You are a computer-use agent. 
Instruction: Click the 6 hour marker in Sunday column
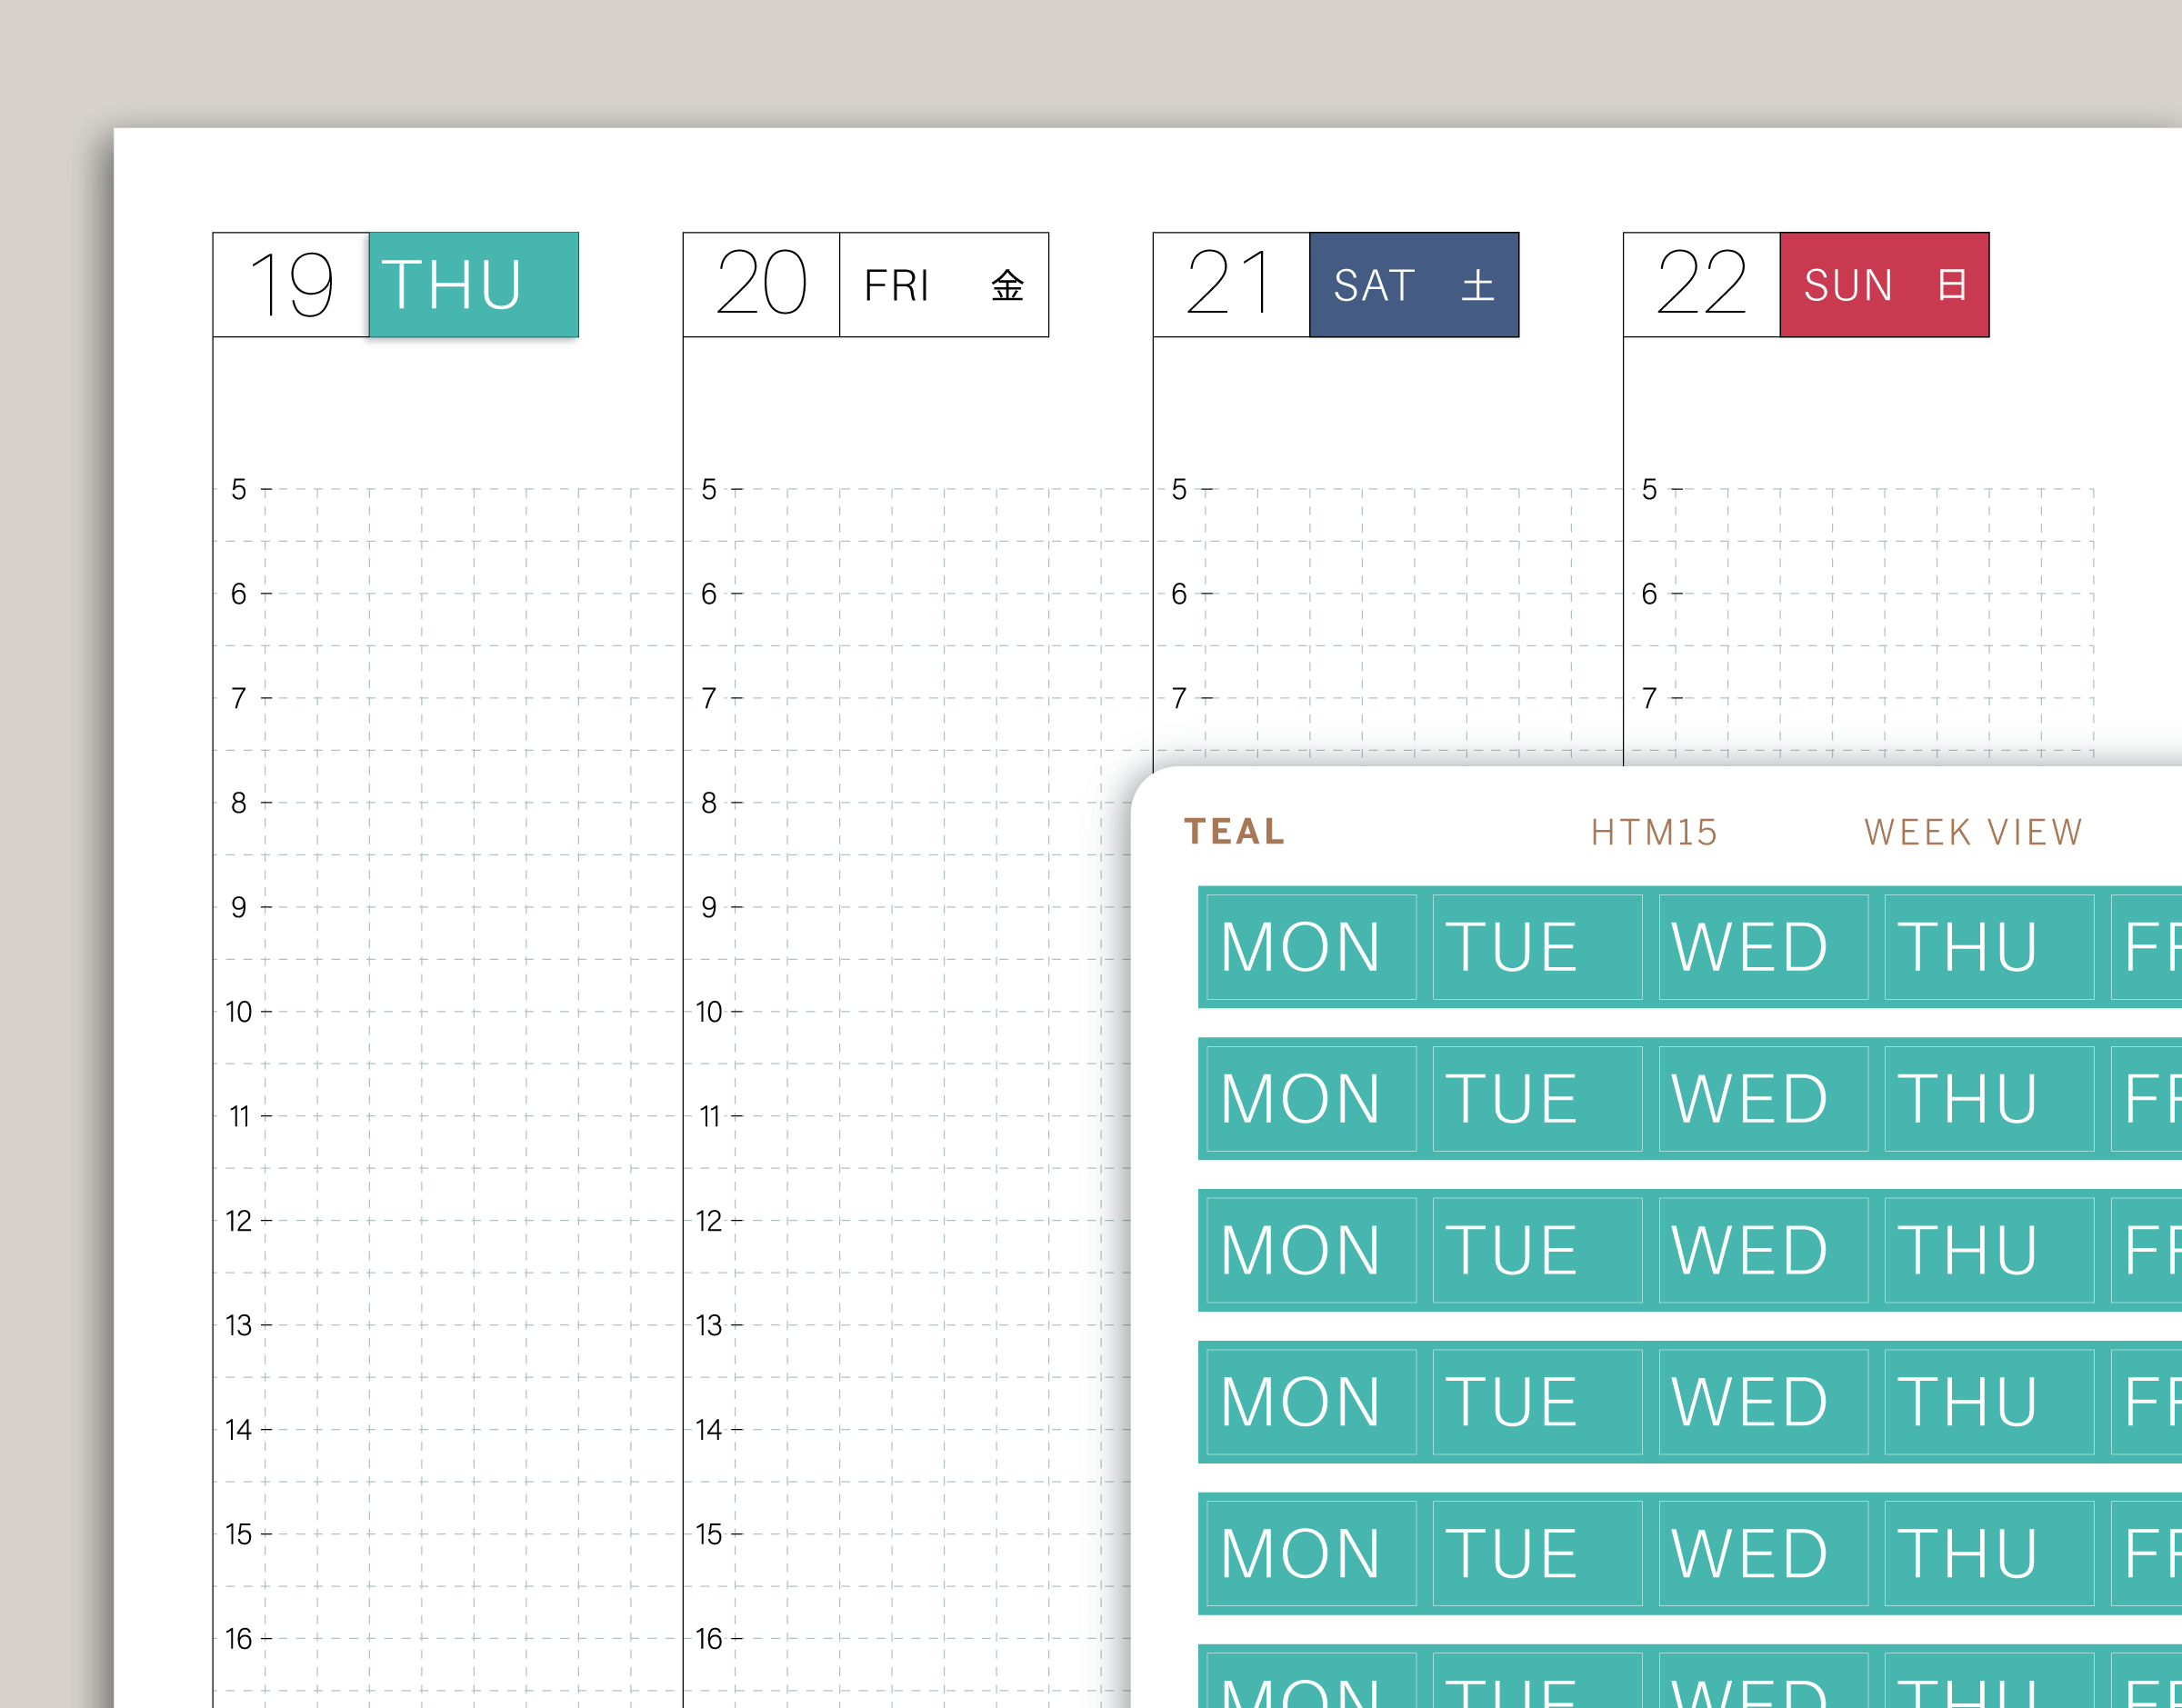[1649, 594]
